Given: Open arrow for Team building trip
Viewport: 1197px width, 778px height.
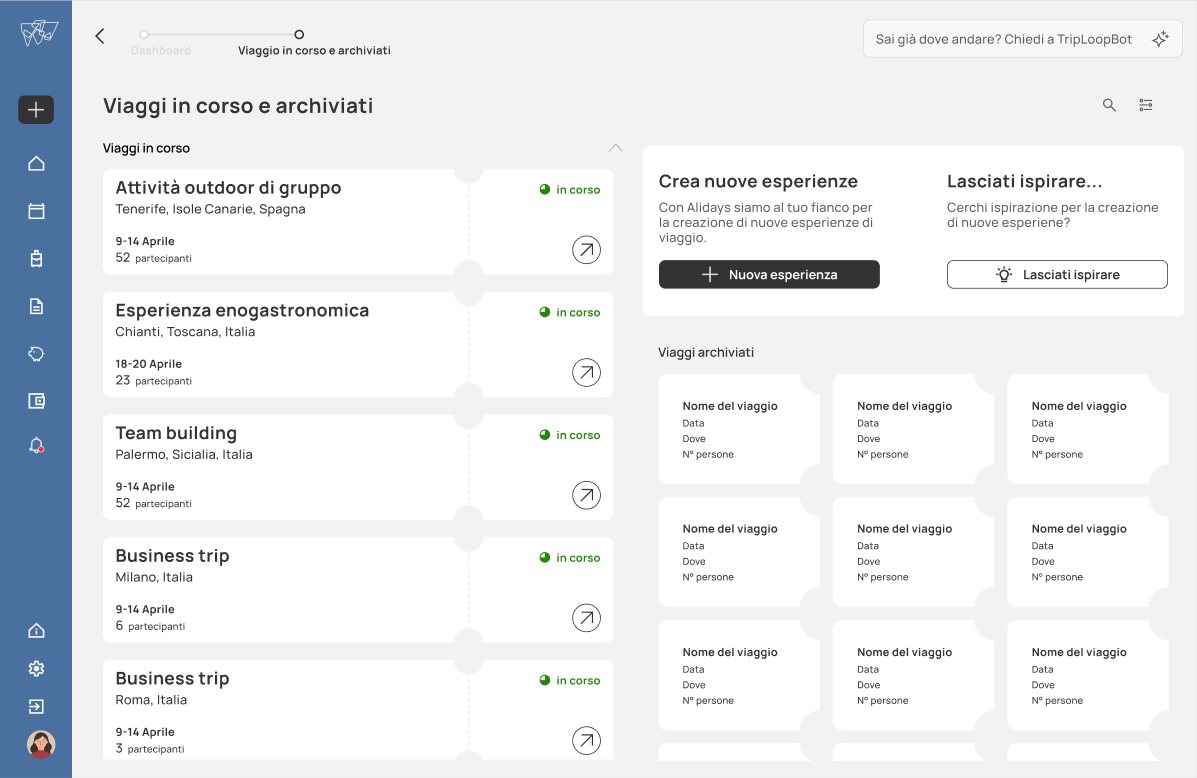Looking at the screenshot, I should [x=586, y=496].
